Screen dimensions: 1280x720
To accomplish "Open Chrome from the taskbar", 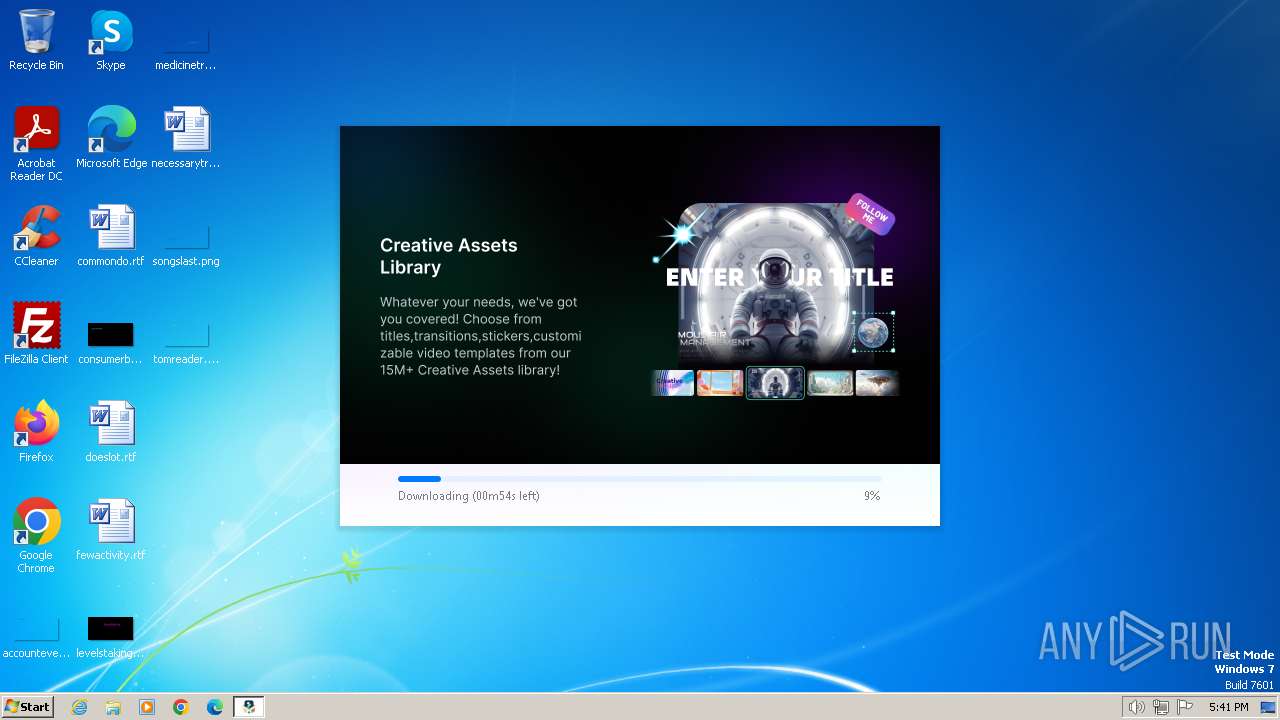I will coord(181,707).
